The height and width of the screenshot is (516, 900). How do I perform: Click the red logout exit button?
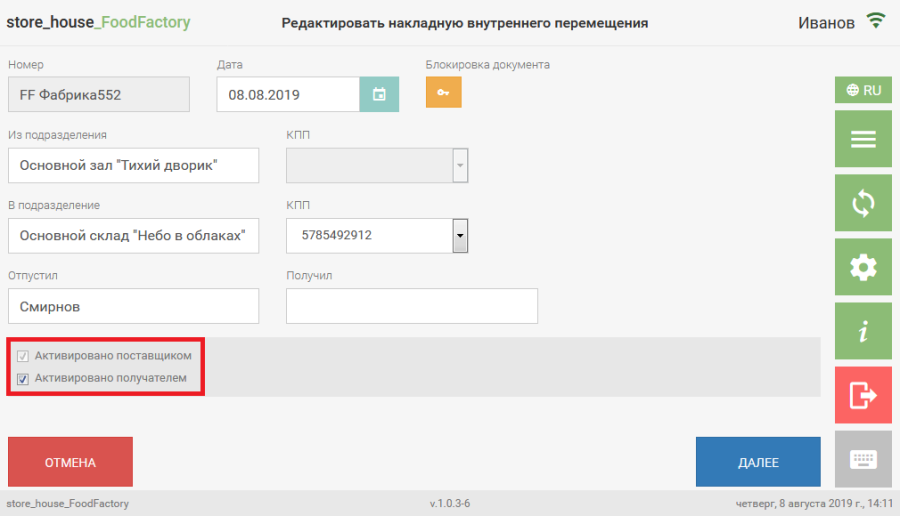click(x=862, y=395)
